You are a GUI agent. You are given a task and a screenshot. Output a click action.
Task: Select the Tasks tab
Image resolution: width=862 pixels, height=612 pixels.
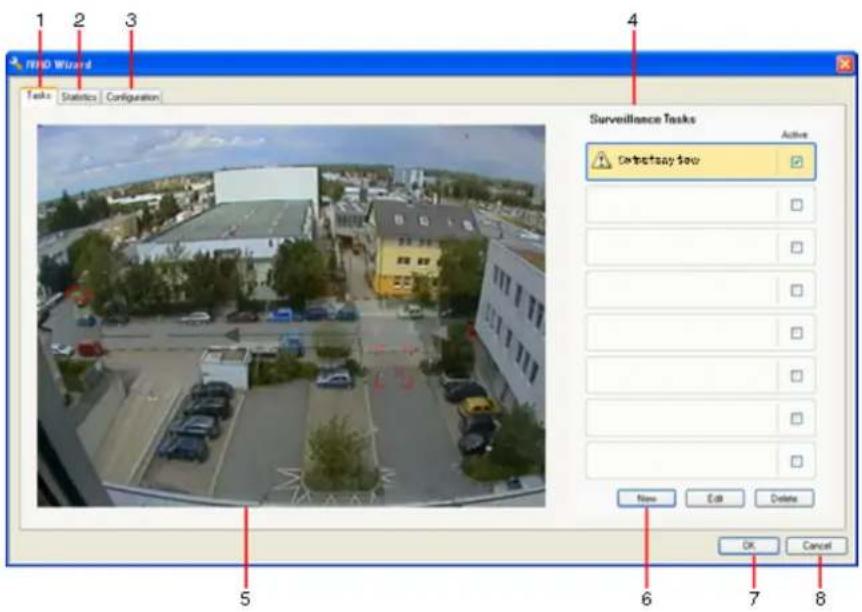coord(39,95)
